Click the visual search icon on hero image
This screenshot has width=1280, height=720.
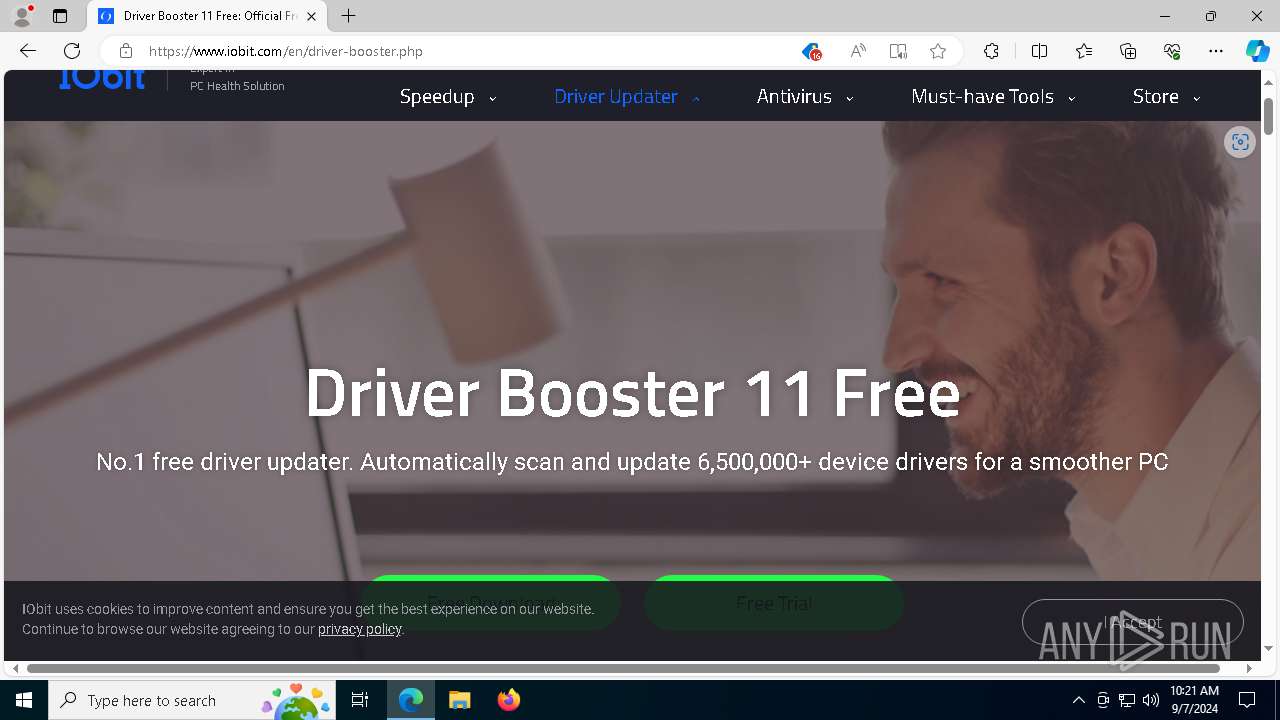[x=1240, y=142]
